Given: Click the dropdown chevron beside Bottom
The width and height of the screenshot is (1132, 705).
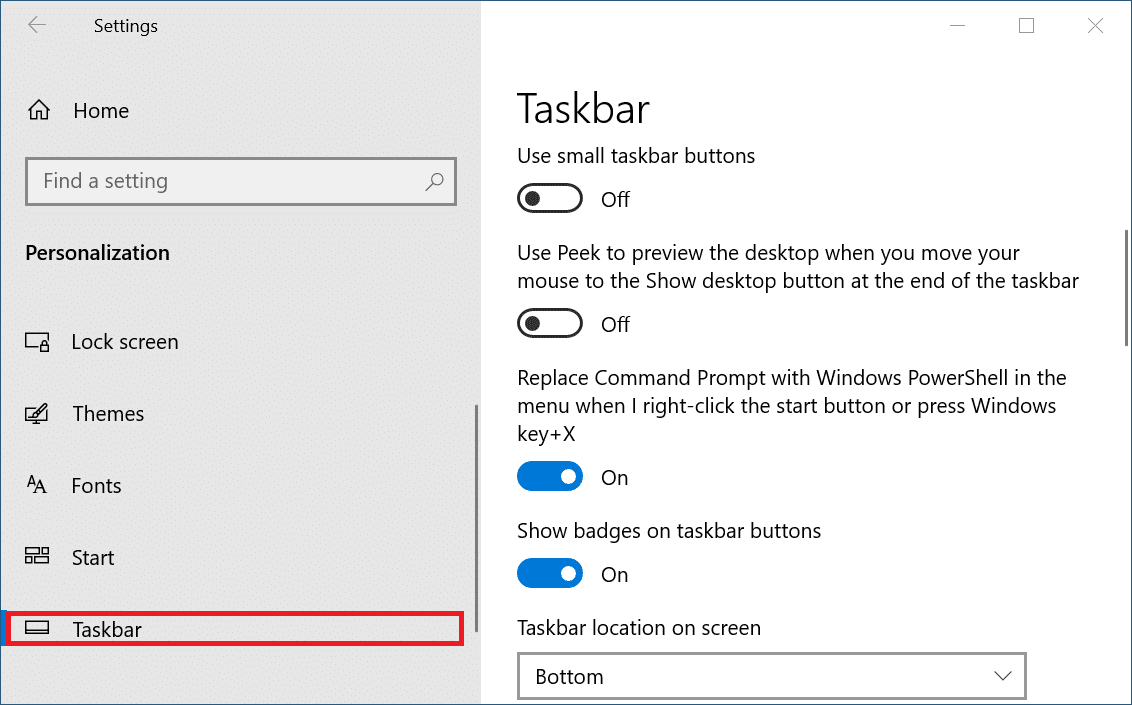Looking at the screenshot, I should [x=1003, y=677].
